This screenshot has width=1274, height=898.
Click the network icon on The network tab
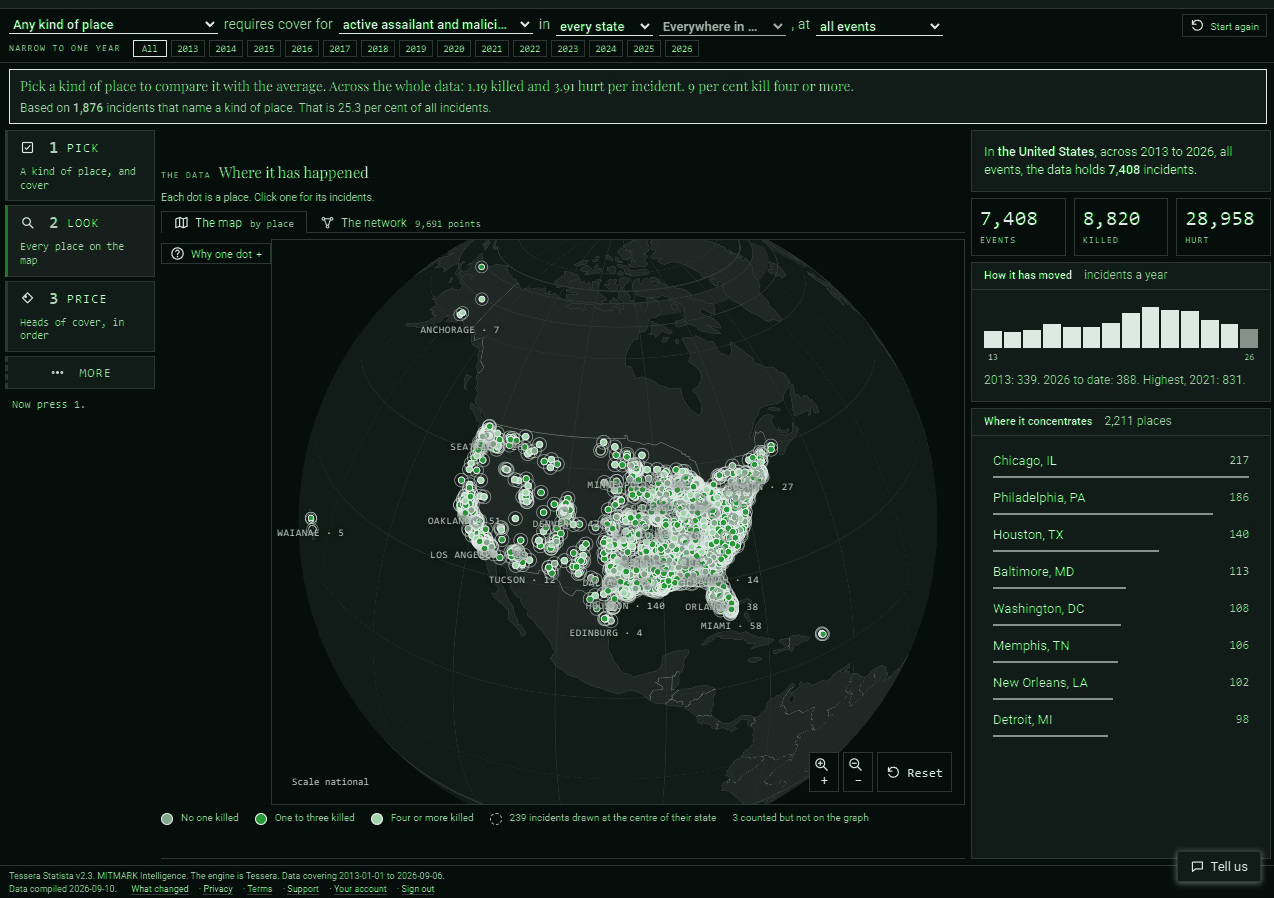pyautogui.click(x=327, y=223)
